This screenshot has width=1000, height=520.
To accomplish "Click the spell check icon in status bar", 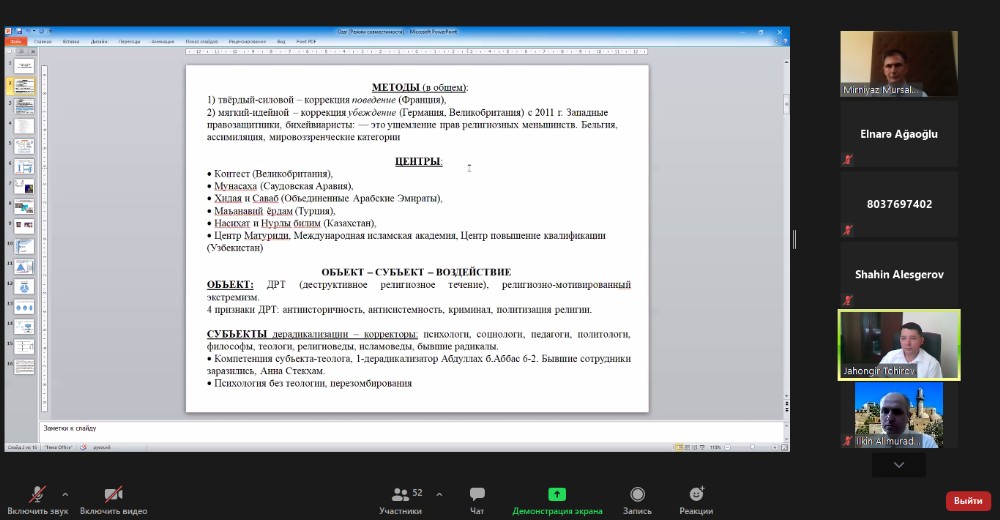I will (x=83, y=447).
